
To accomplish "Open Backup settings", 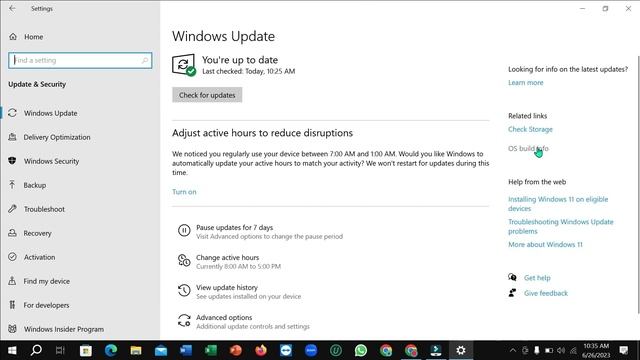I will 34,185.
